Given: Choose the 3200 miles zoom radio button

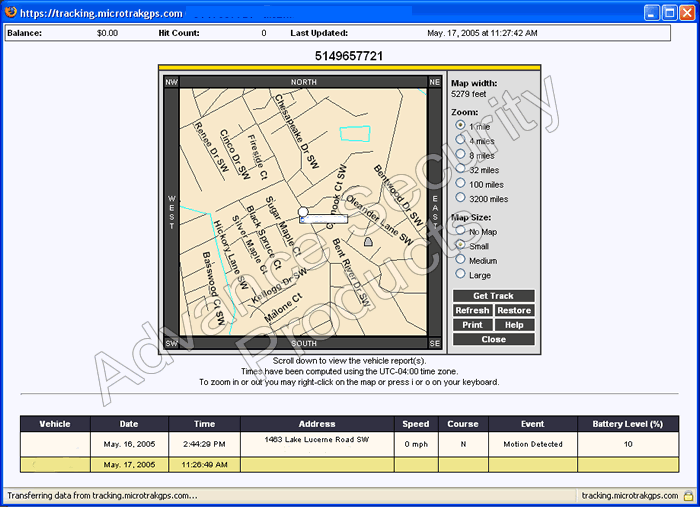Looking at the screenshot, I should pos(460,198).
